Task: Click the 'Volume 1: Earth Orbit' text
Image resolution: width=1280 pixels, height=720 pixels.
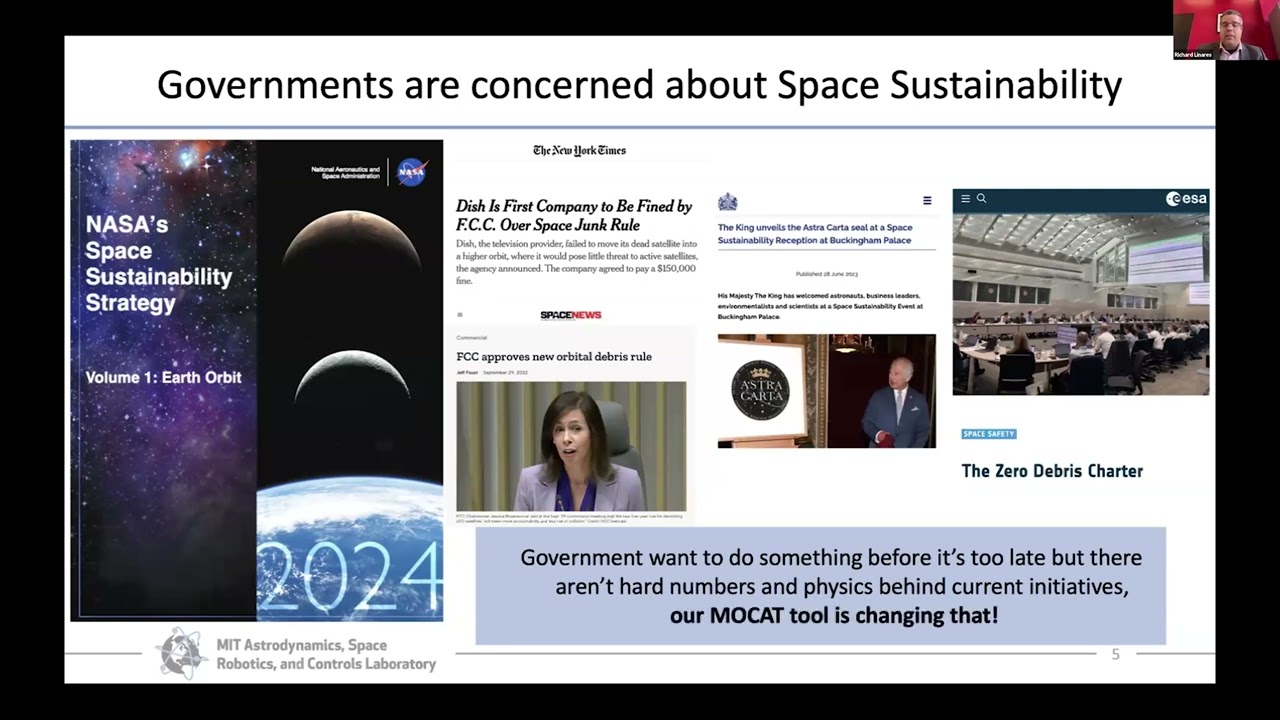Action: 163,378
